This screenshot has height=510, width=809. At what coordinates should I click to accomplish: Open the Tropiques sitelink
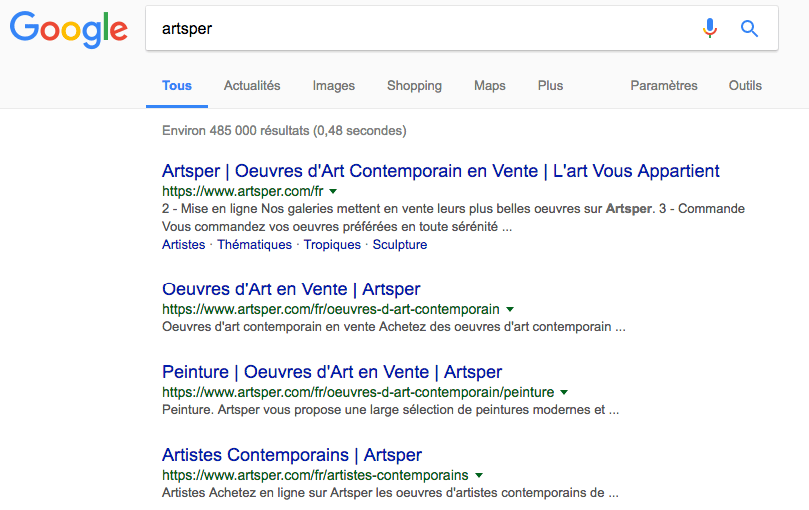332,245
